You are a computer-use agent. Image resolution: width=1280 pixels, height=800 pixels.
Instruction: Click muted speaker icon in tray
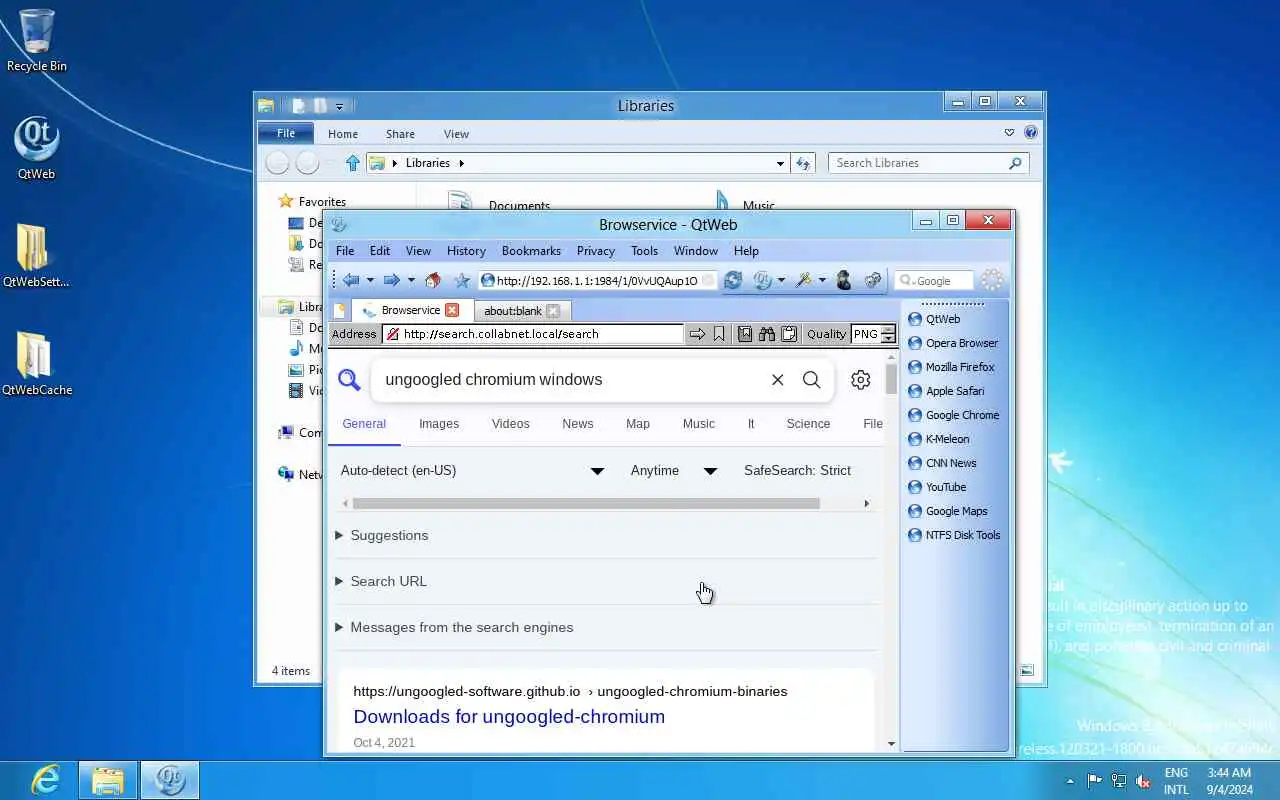[x=1143, y=781]
